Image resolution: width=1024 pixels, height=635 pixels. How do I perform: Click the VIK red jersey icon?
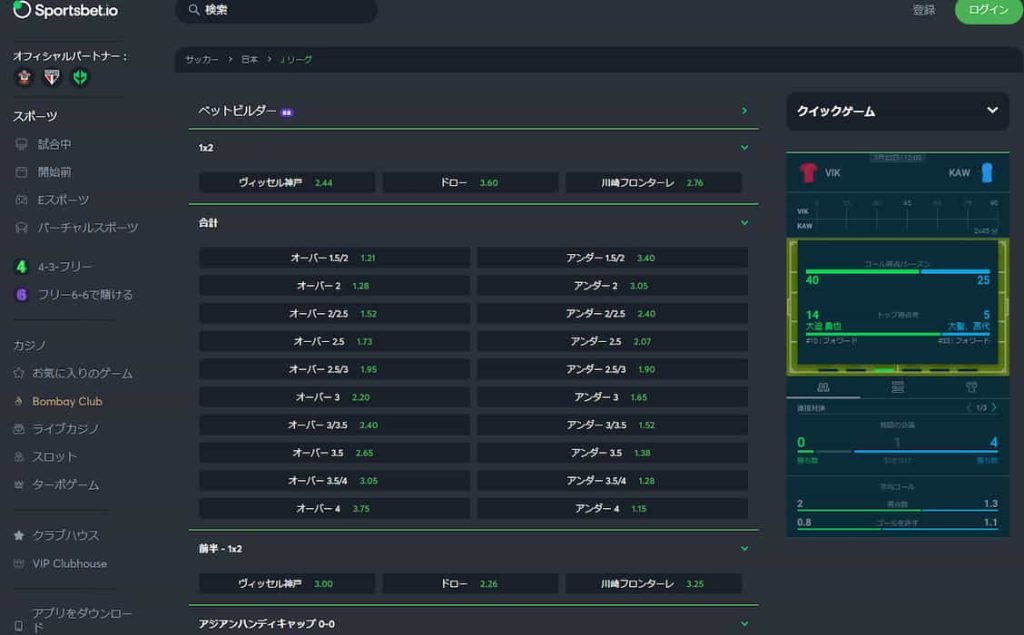click(808, 172)
